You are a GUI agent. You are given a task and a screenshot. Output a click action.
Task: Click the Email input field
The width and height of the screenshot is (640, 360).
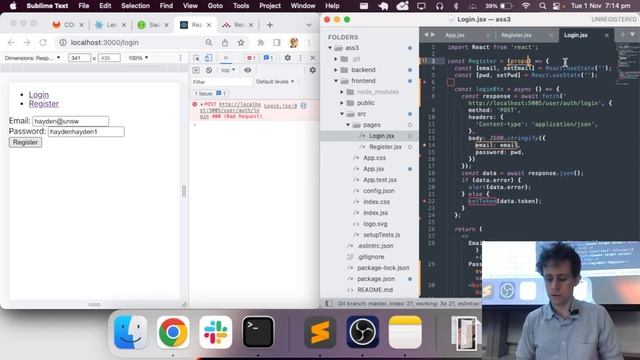pos(71,121)
